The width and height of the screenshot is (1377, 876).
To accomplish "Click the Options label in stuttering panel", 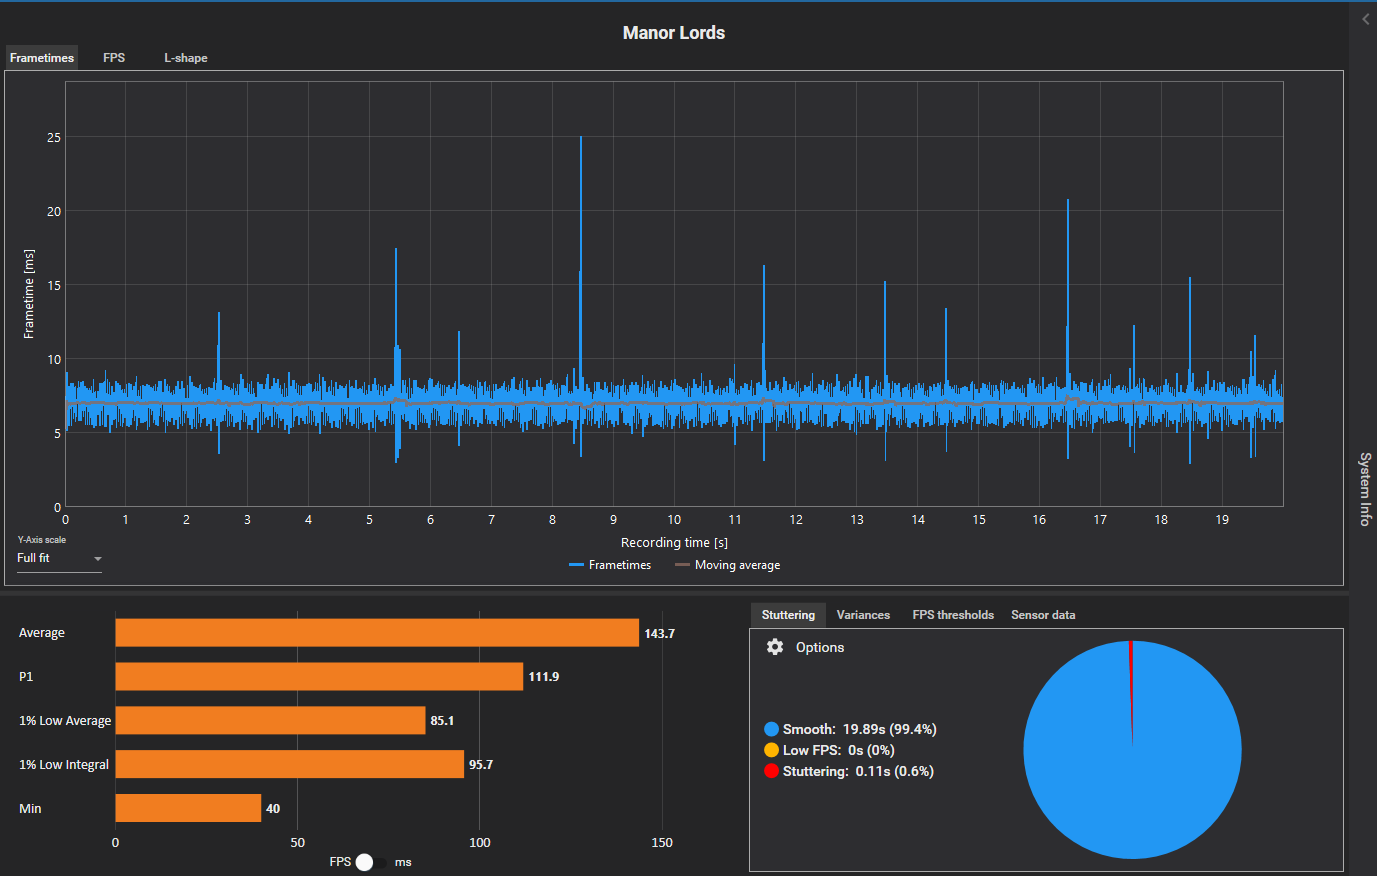I will pyautogui.click(x=820, y=647).
